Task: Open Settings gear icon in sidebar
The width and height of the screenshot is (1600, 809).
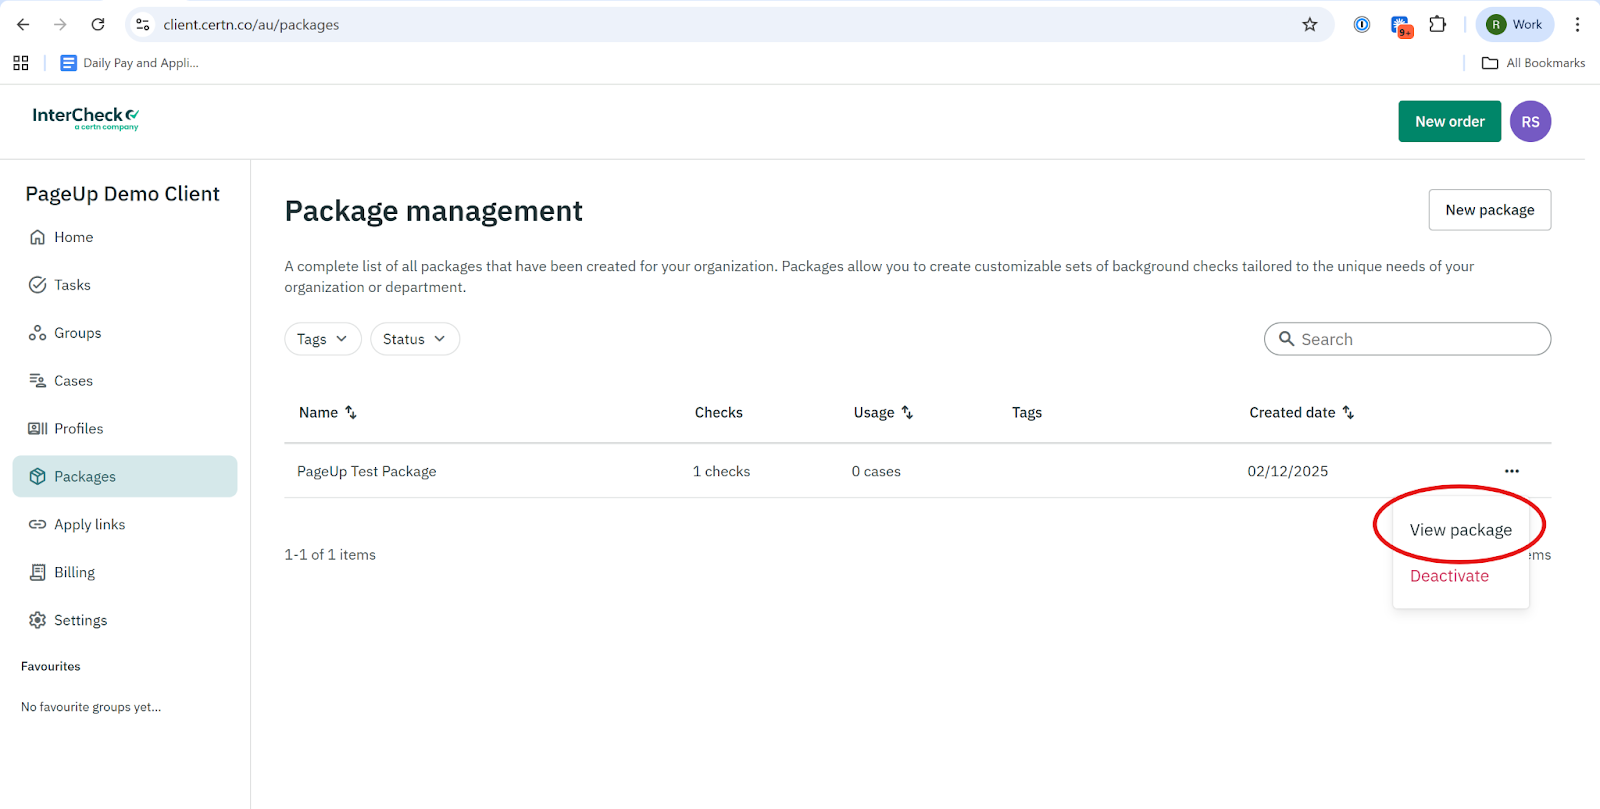Action: click(37, 620)
